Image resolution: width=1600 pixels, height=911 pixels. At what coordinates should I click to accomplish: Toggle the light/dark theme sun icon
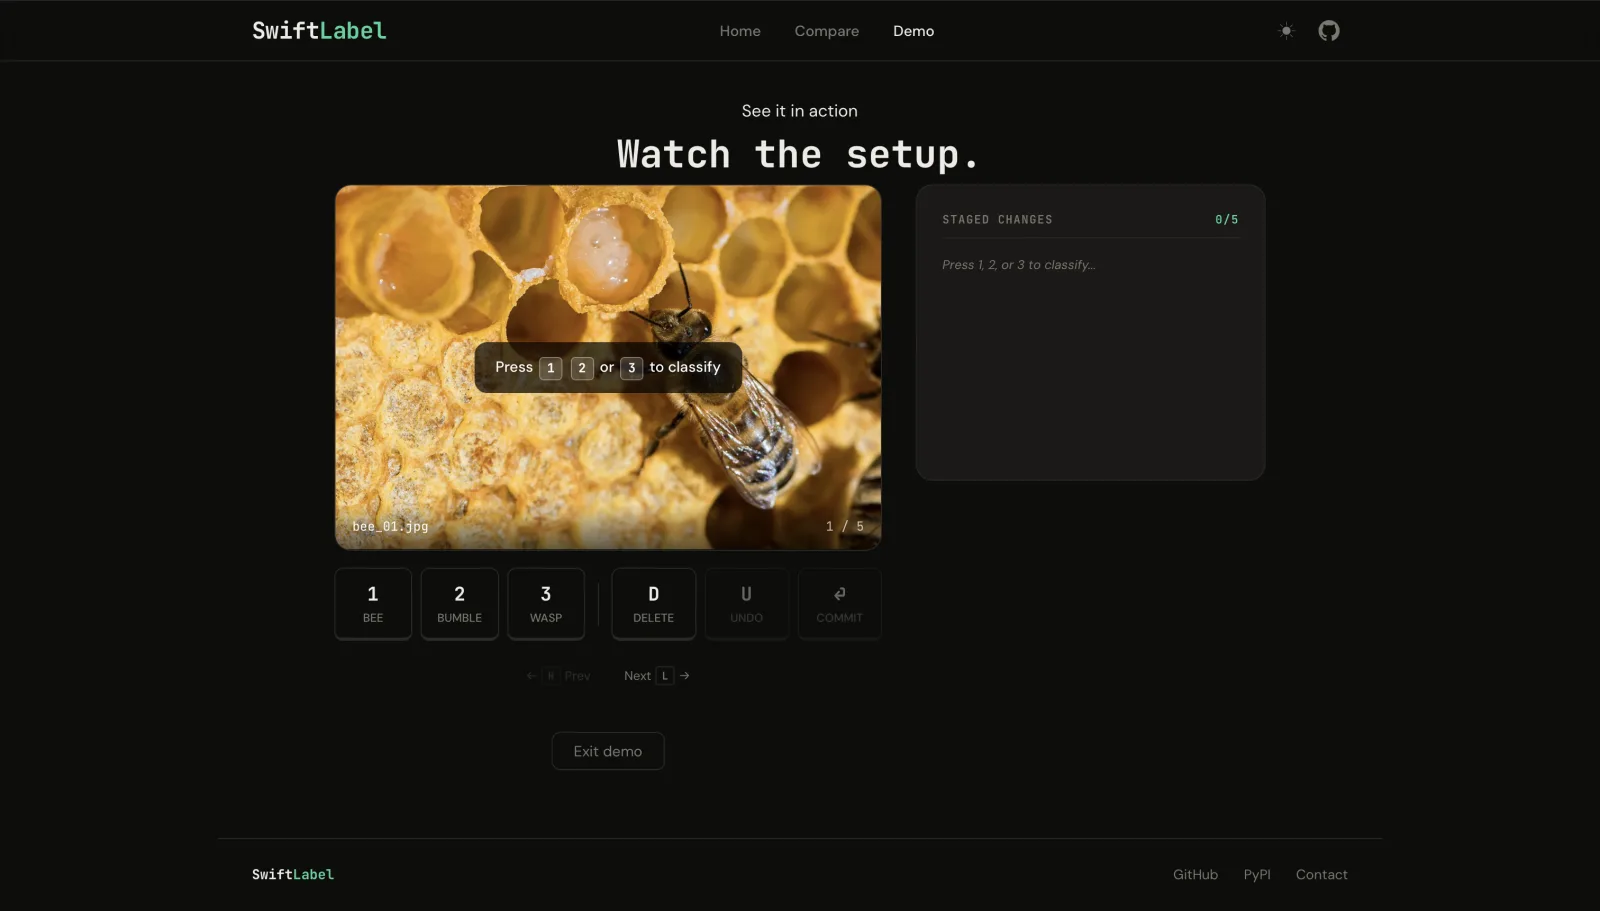(1286, 31)
